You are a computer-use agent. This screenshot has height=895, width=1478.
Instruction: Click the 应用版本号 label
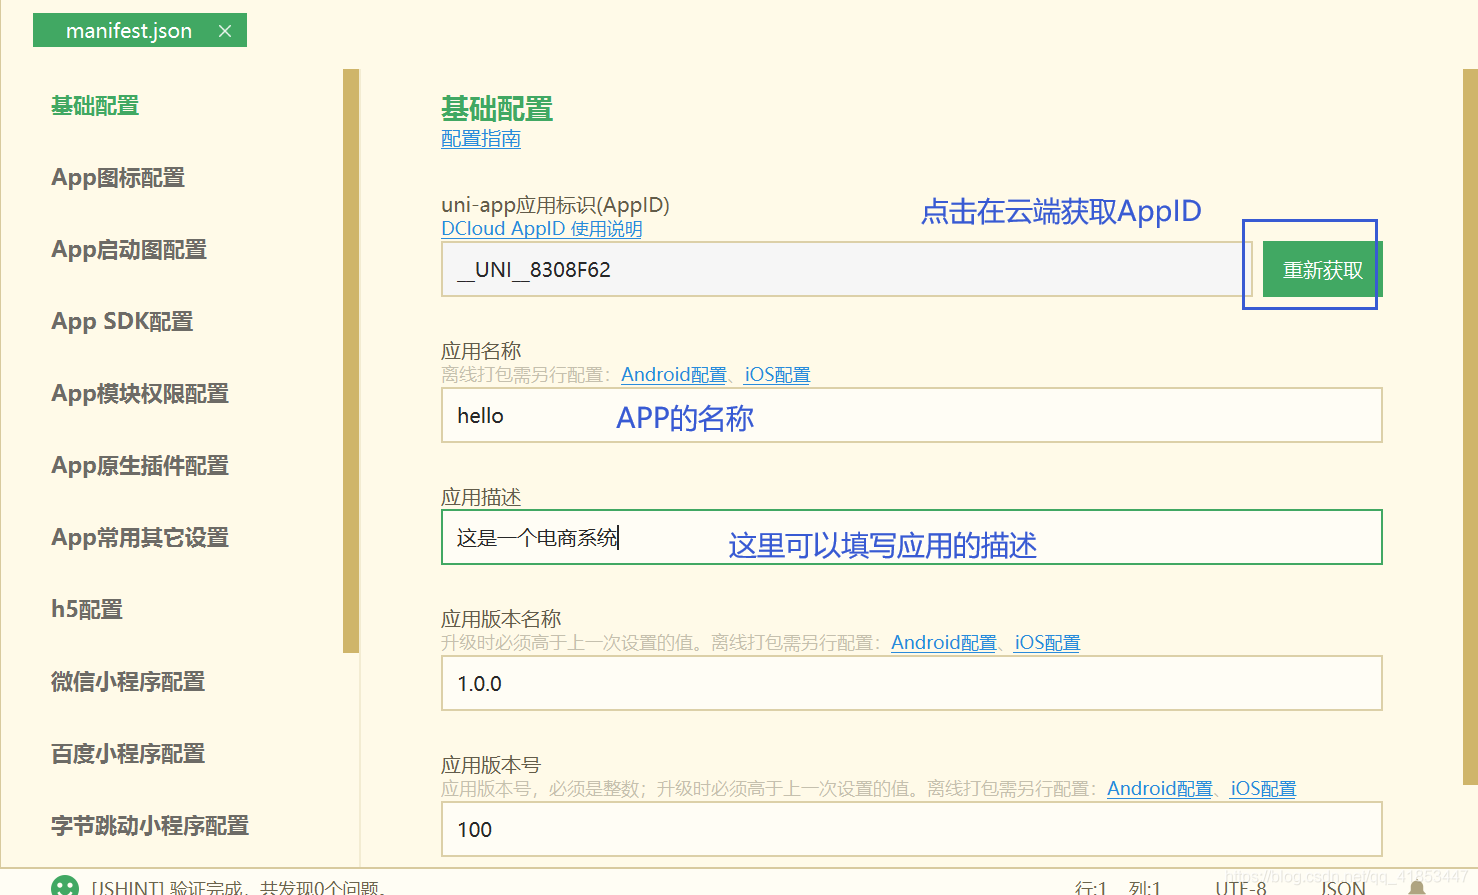(x=491, y=765)
